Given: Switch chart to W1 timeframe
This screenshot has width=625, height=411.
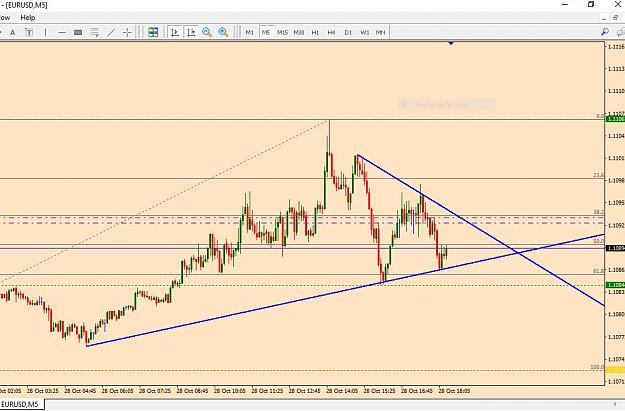Looking at the screenshot, I should click(x=365, y=32).
